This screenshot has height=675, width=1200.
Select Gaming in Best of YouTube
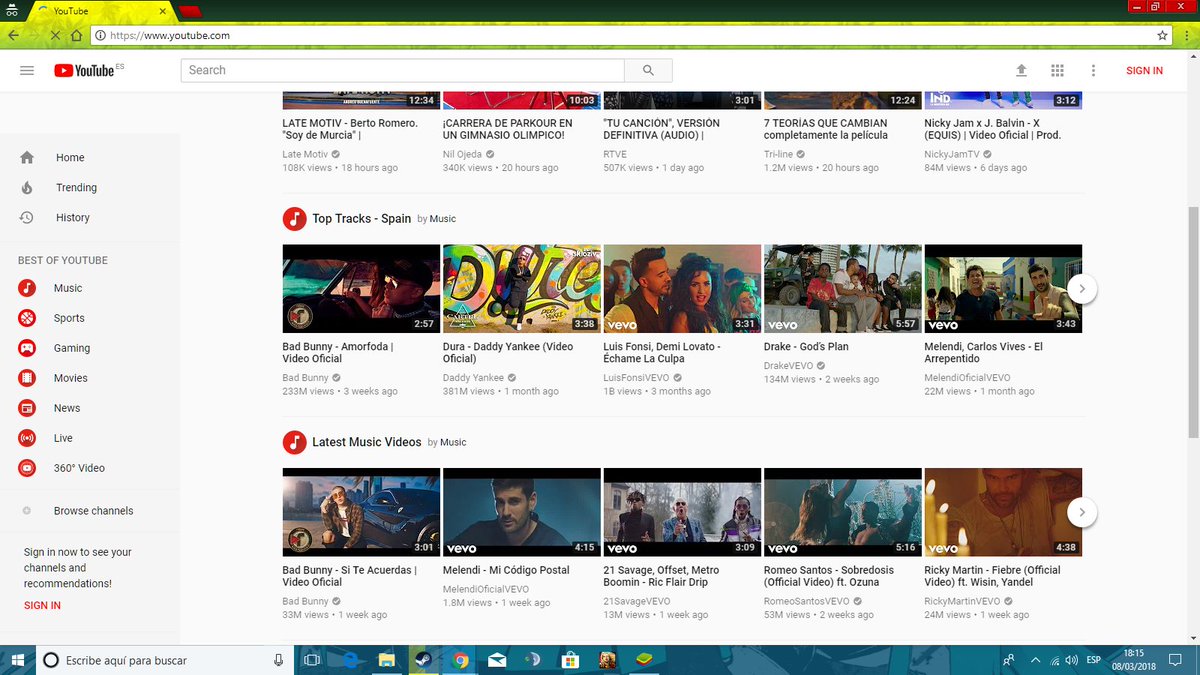pyautogui.click(x=72, y=348)
